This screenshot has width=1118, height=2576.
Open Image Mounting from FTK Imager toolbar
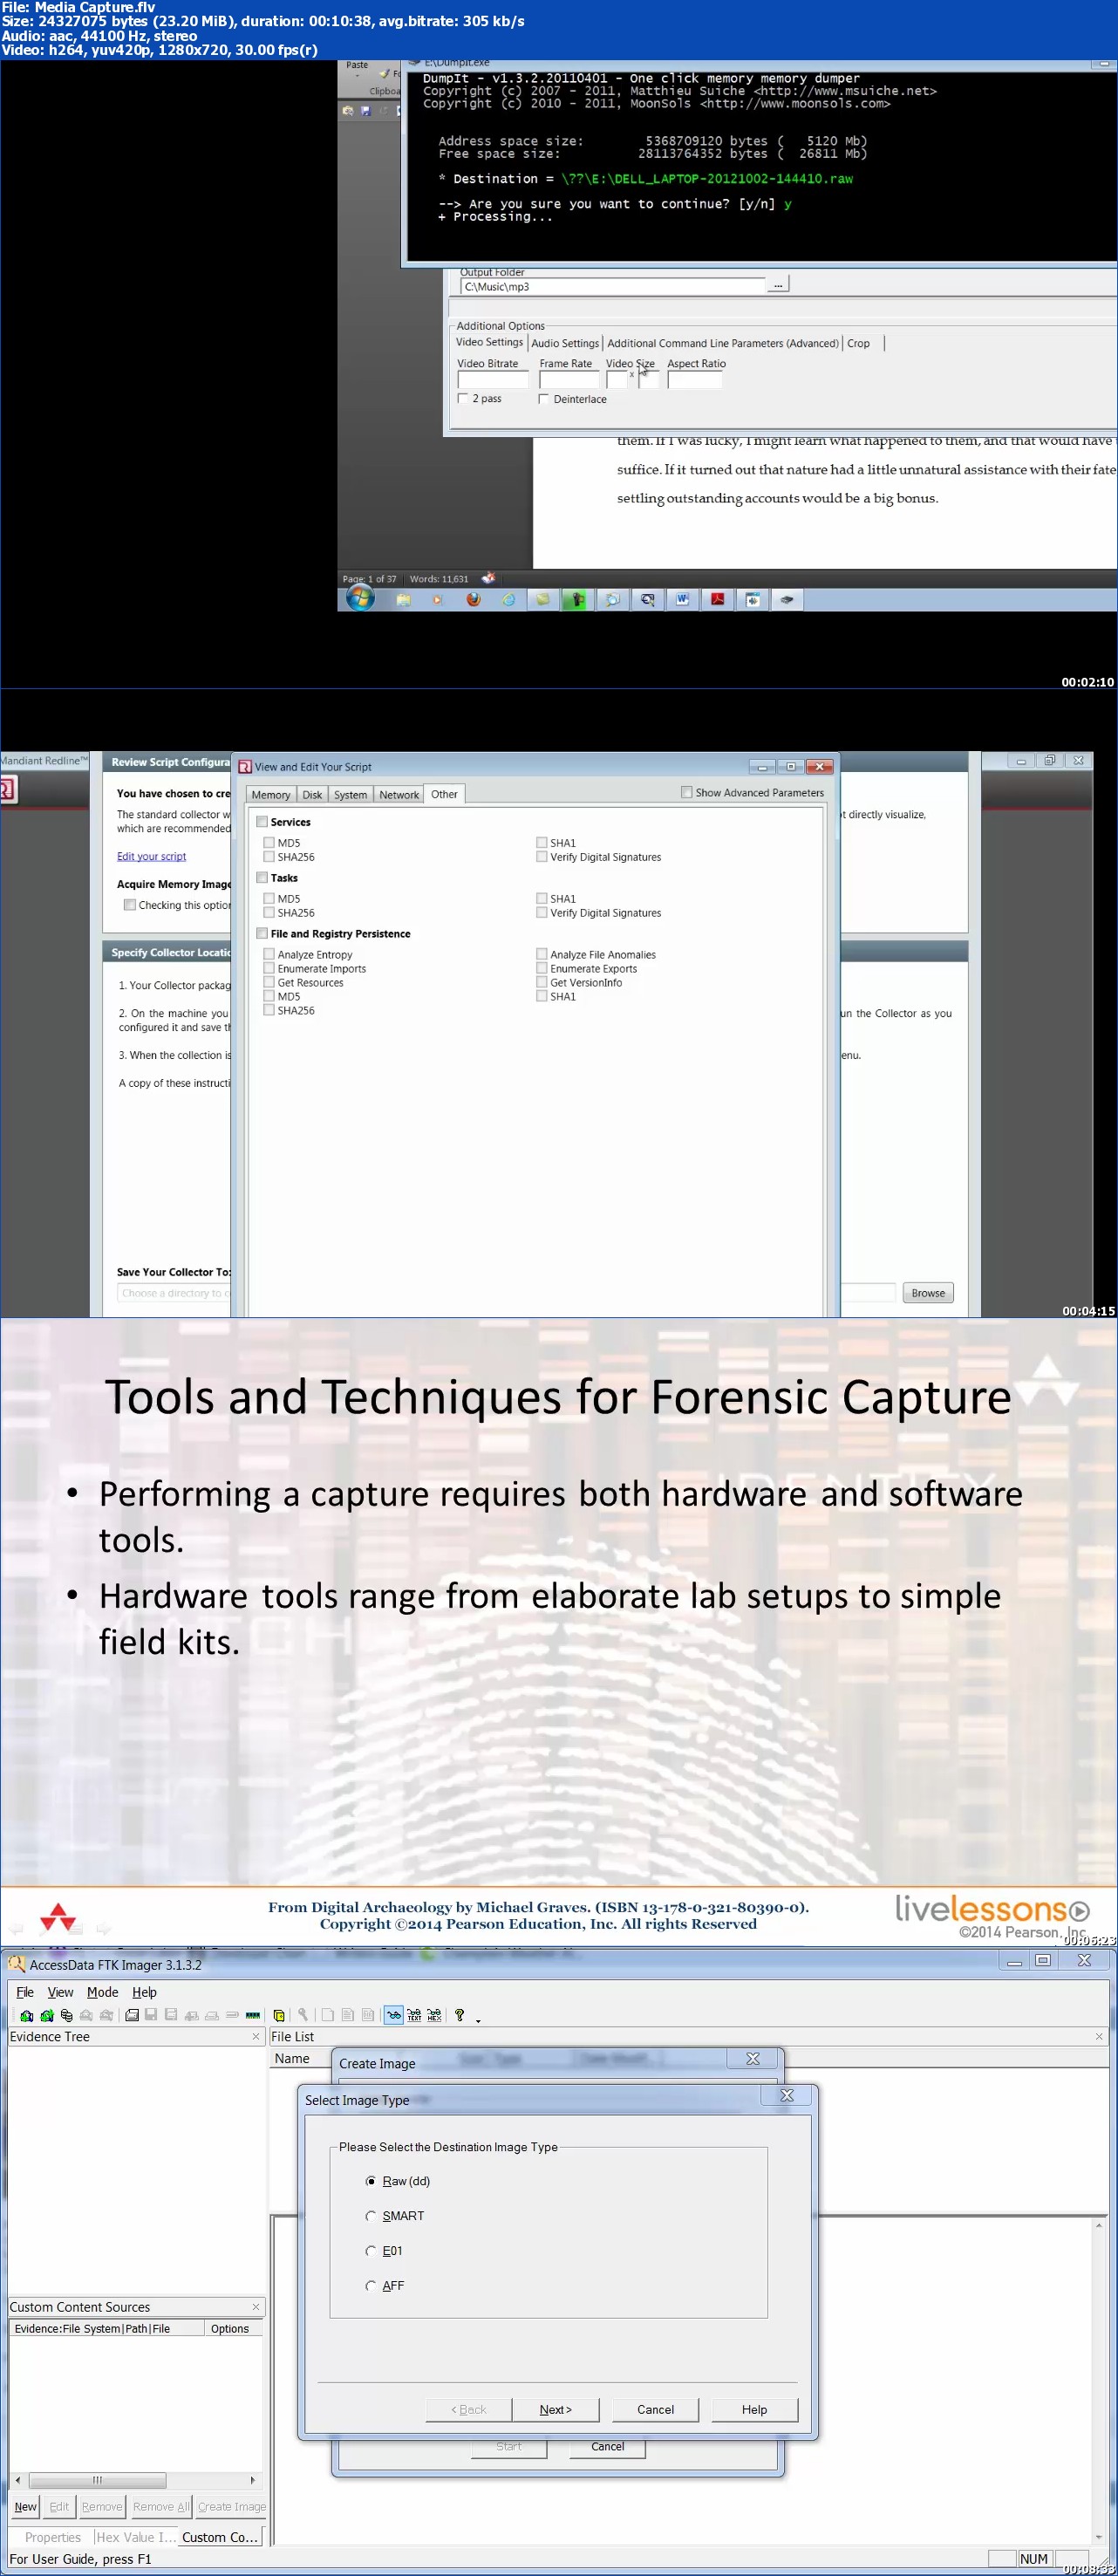[x=67, y=2015]
